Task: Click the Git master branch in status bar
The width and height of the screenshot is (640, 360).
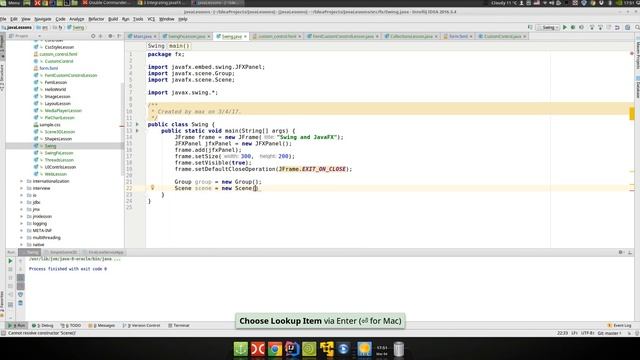Action: tap(609, 333)
